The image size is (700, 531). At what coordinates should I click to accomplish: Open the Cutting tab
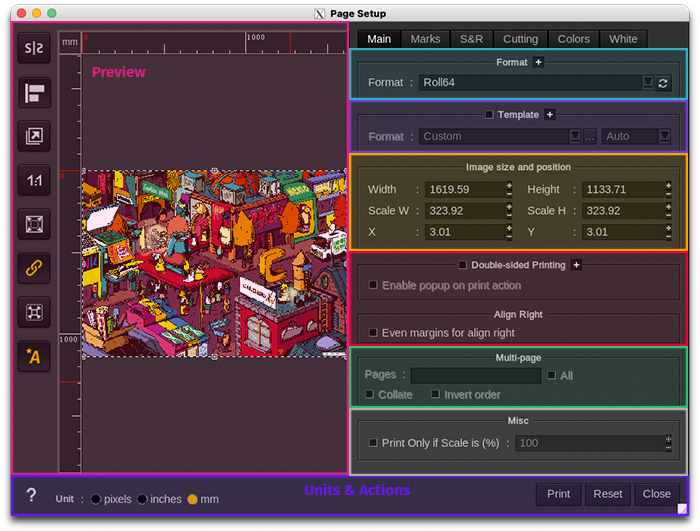[x=521, y=39]
